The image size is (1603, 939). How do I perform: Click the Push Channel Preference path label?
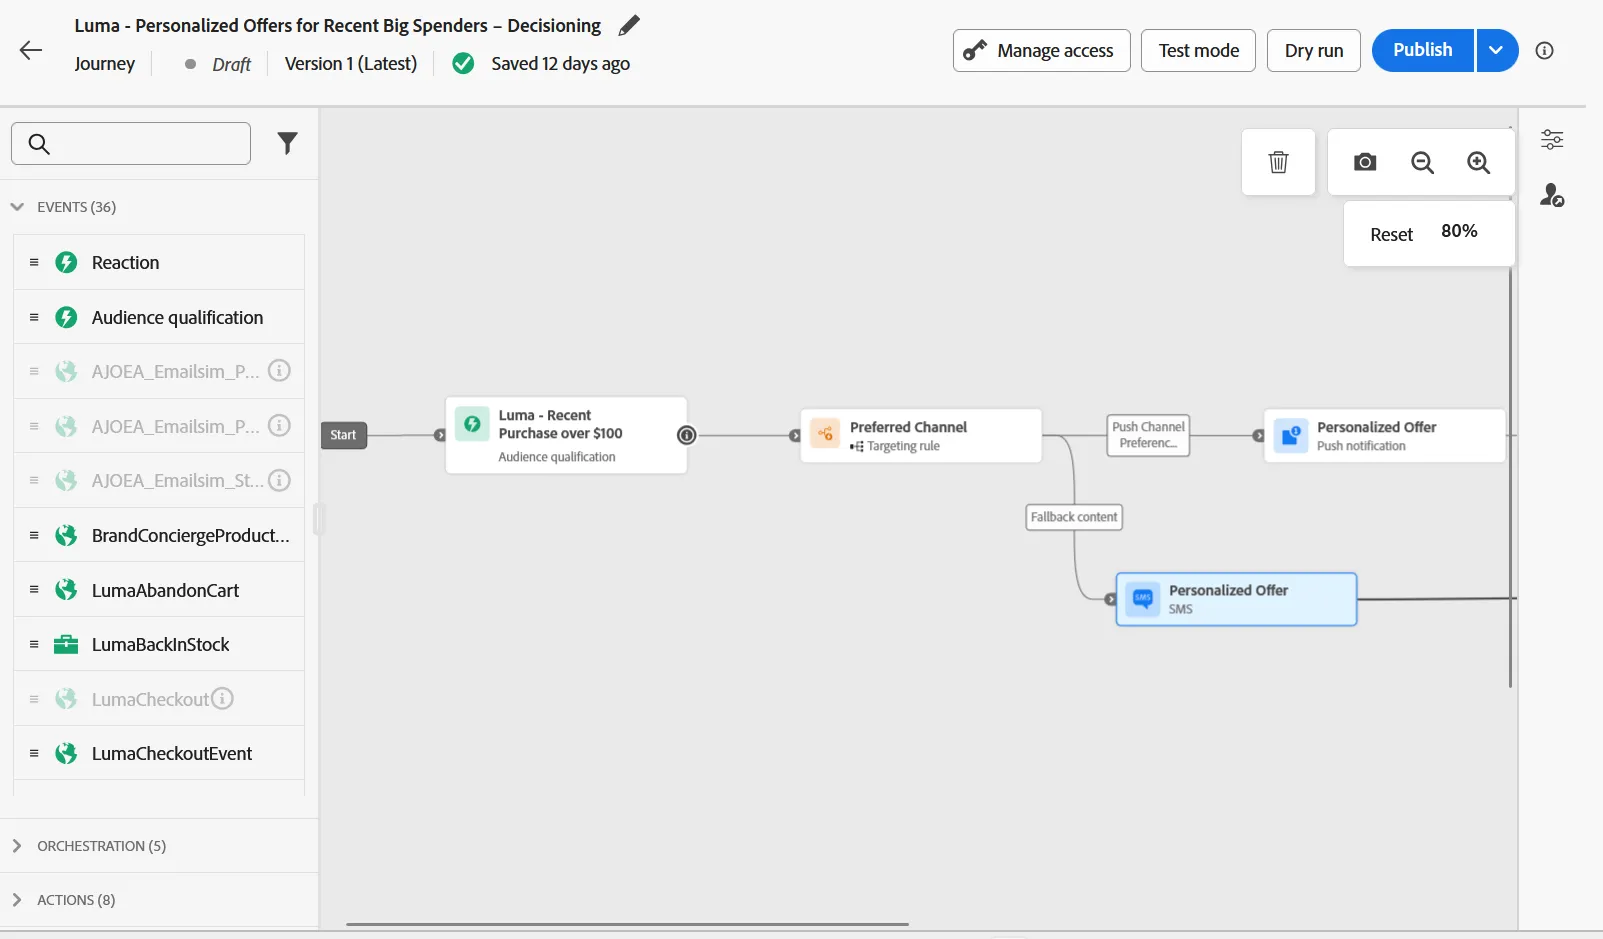coord(1148,435)
